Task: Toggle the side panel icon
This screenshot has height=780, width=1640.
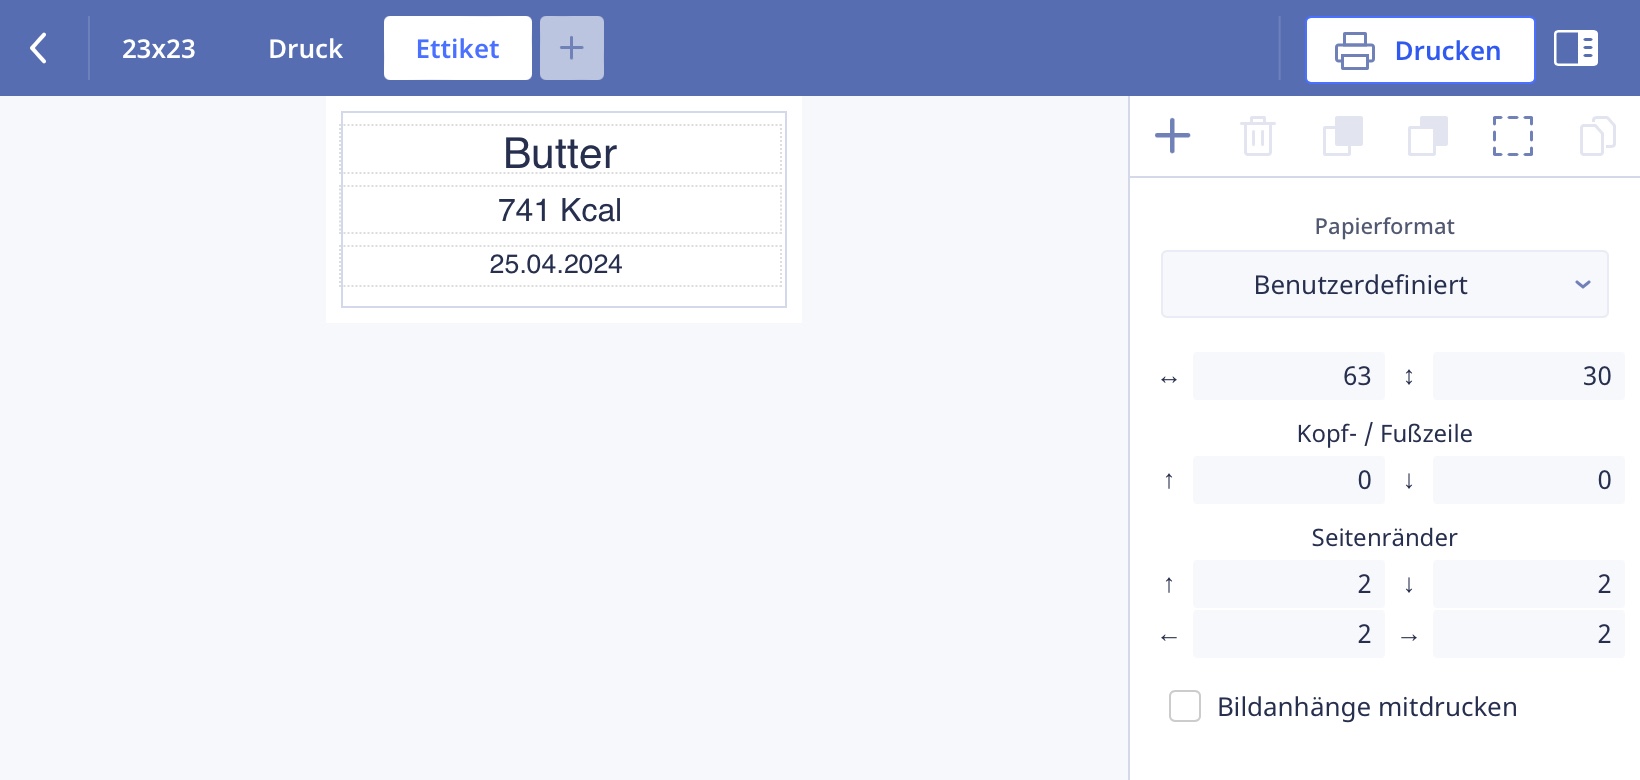Action: (1575, 48)
